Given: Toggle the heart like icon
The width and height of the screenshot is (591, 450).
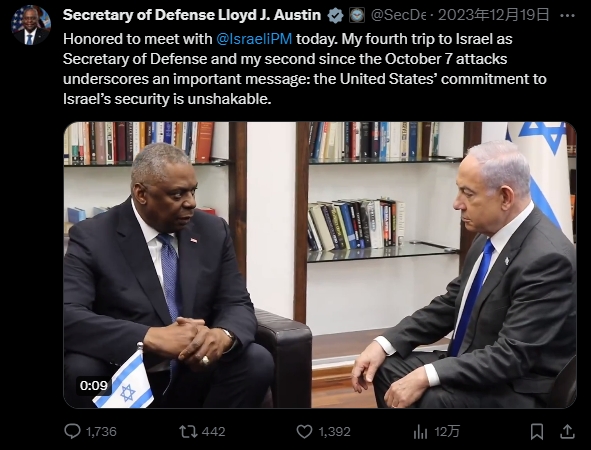Looking at the screenshot, I should [305, 432].
